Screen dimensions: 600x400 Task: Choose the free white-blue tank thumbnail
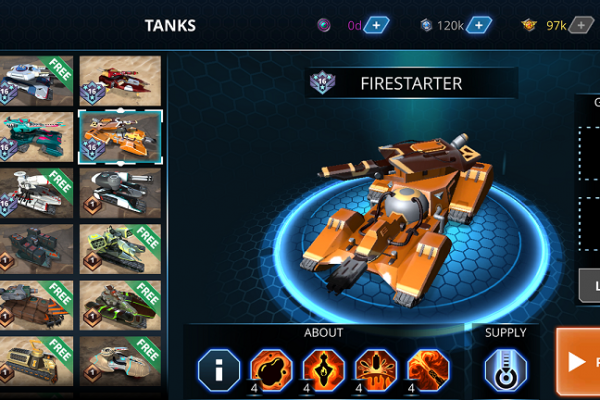[x=36, y=81]
